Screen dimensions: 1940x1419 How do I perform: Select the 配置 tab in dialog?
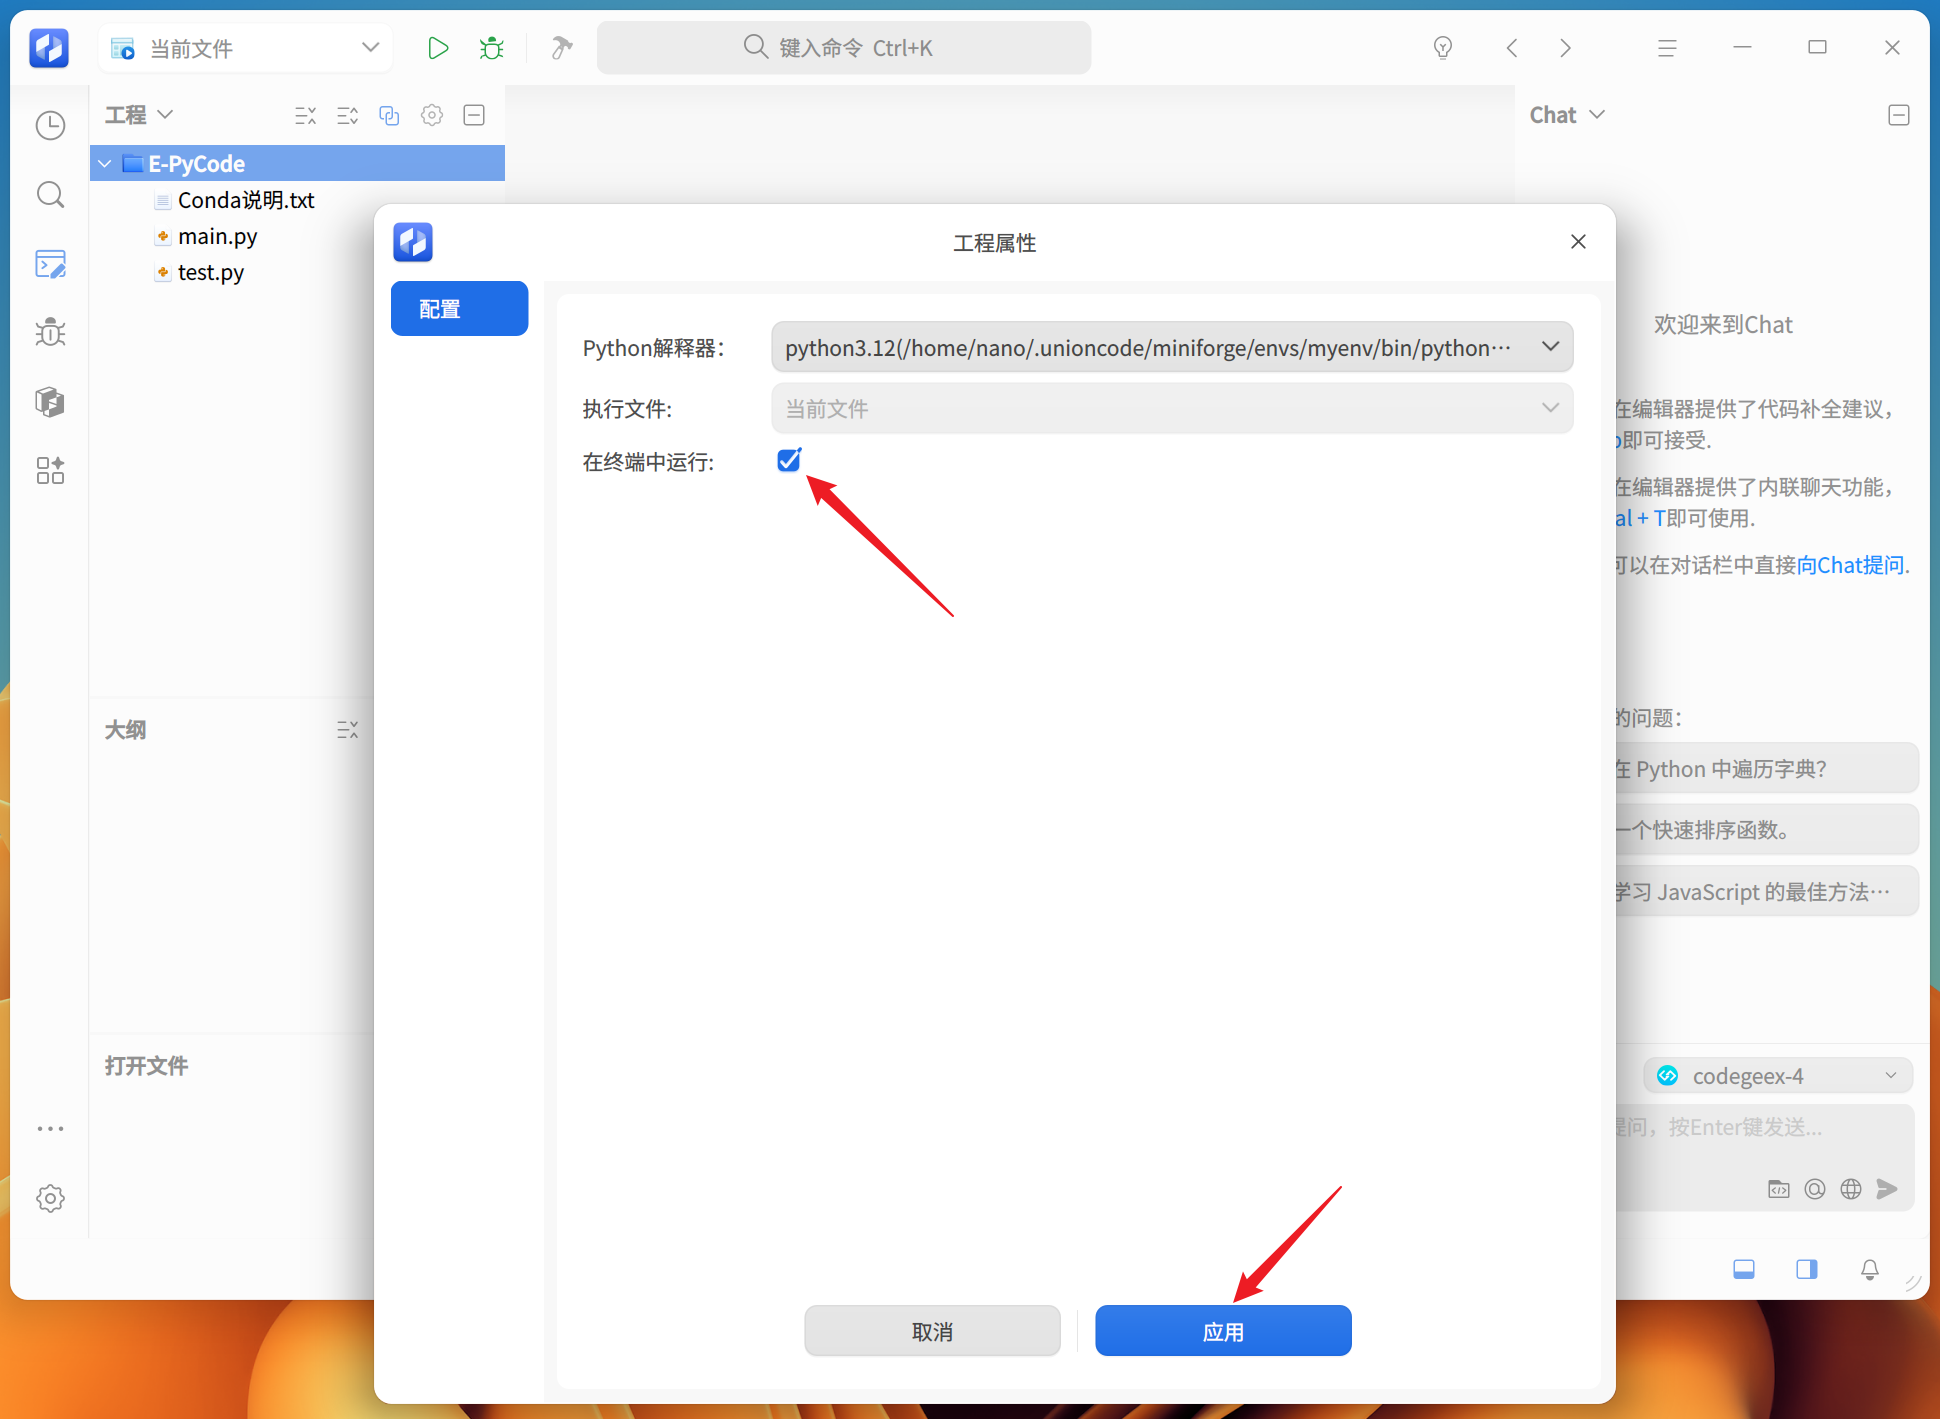coord(459,308)
